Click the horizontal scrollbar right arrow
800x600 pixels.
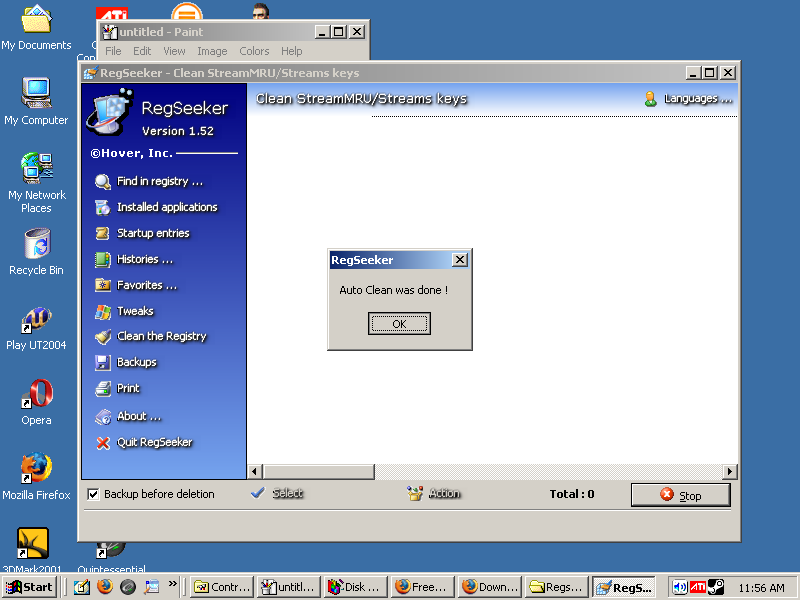click(x=730, y=471)
